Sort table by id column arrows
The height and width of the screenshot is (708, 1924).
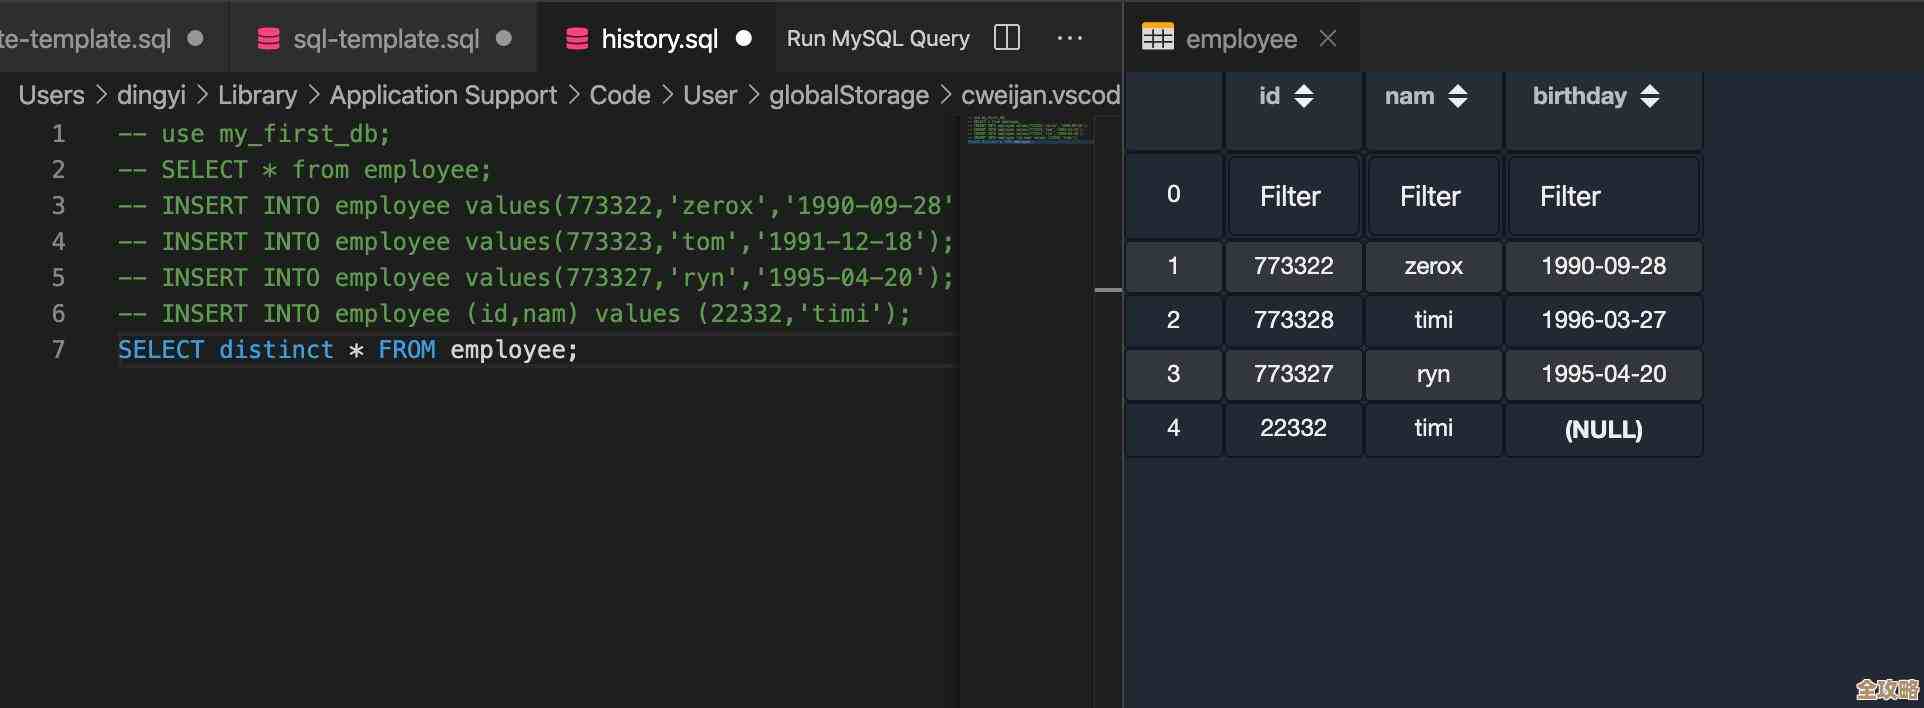[x=1304, y=96]
